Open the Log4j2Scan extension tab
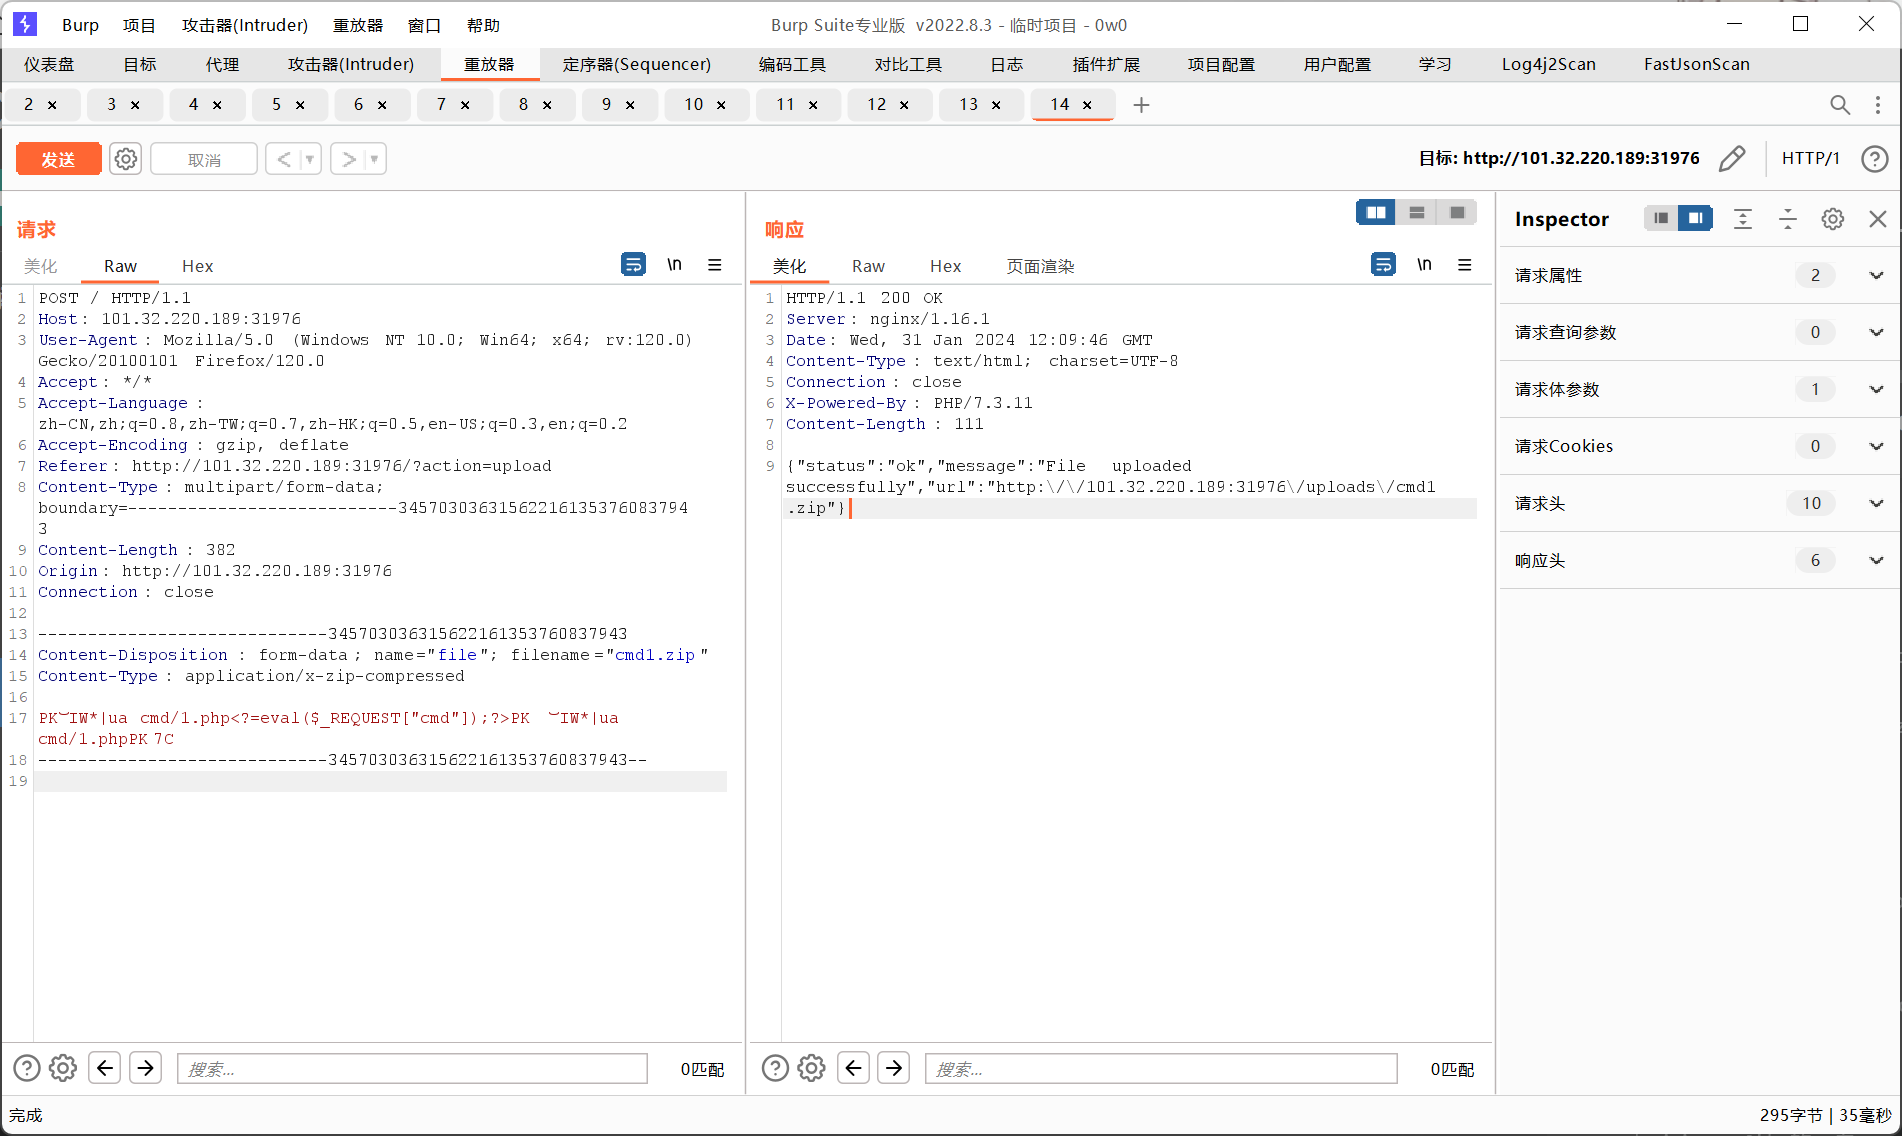This screenshot has width=1902, height=1136. [1548, 64]
